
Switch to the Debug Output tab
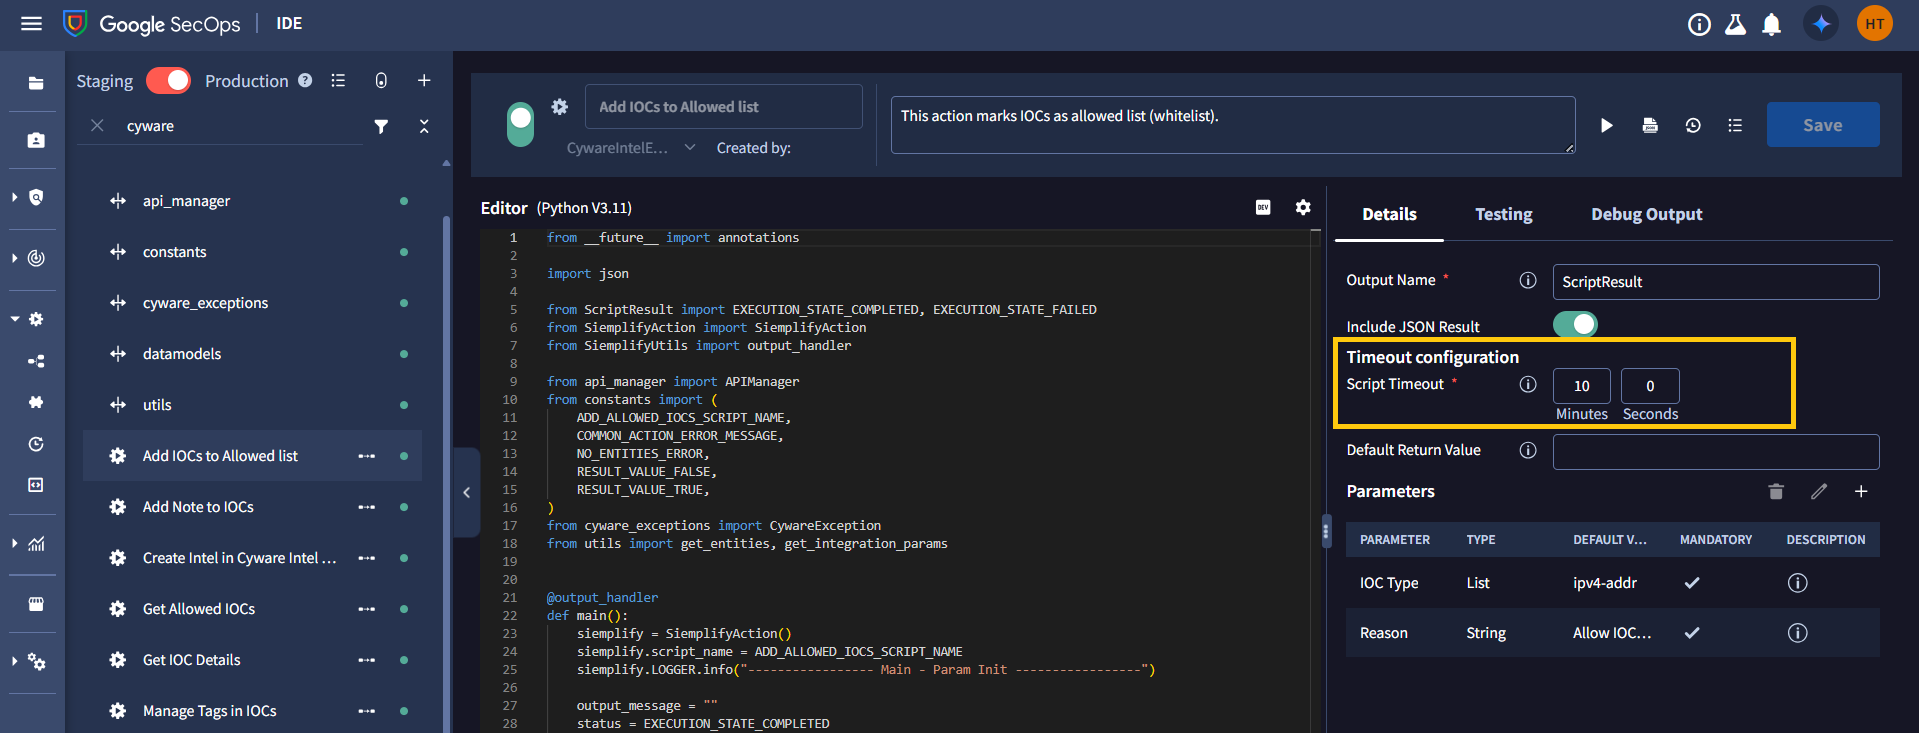tap(1646, 214)
